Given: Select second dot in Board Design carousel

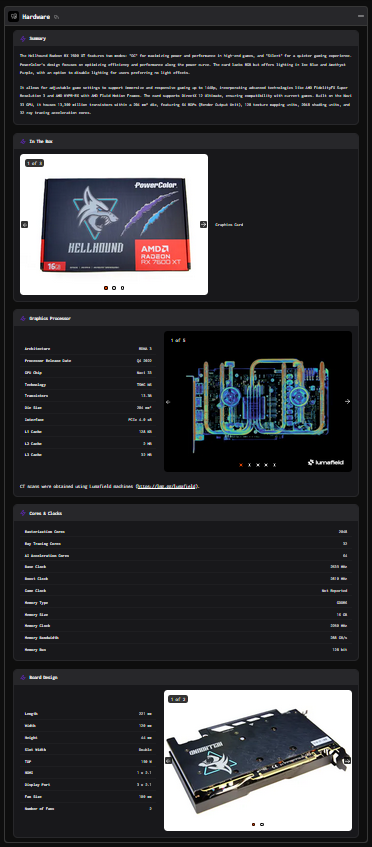Looking at the screenshot, I should (262, 824).
